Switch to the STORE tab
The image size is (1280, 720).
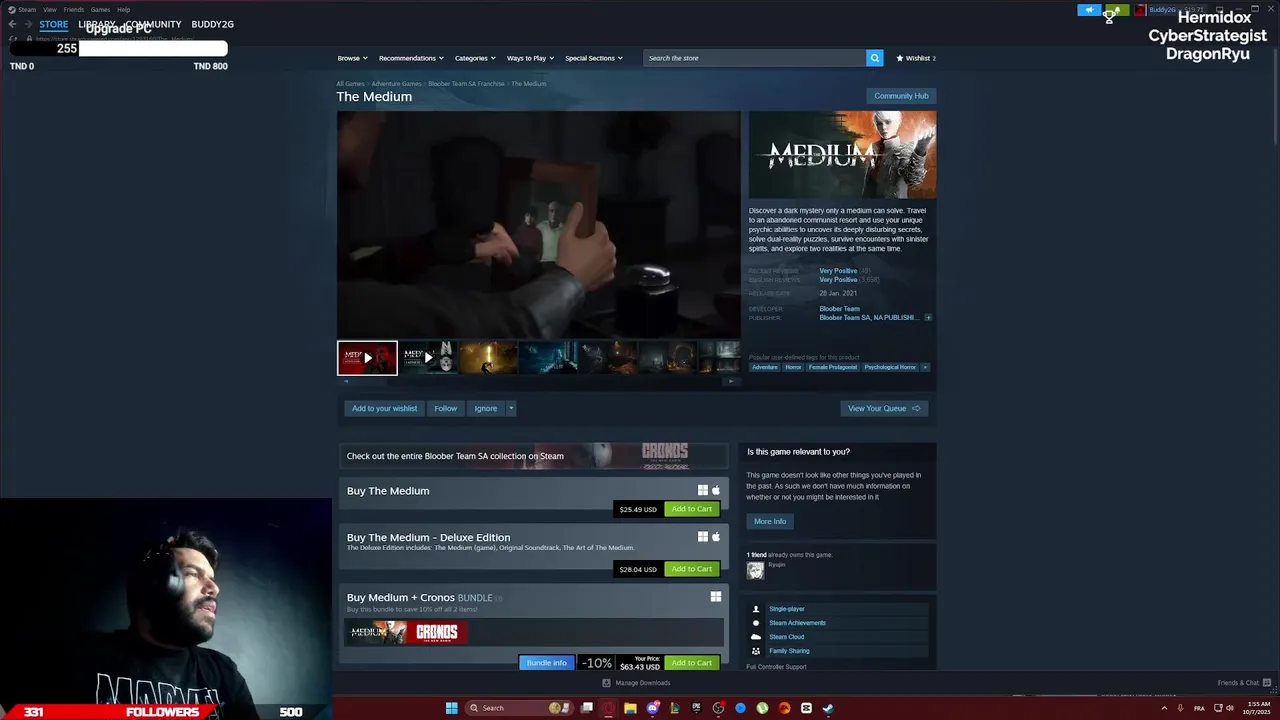(x=54, y=24)
